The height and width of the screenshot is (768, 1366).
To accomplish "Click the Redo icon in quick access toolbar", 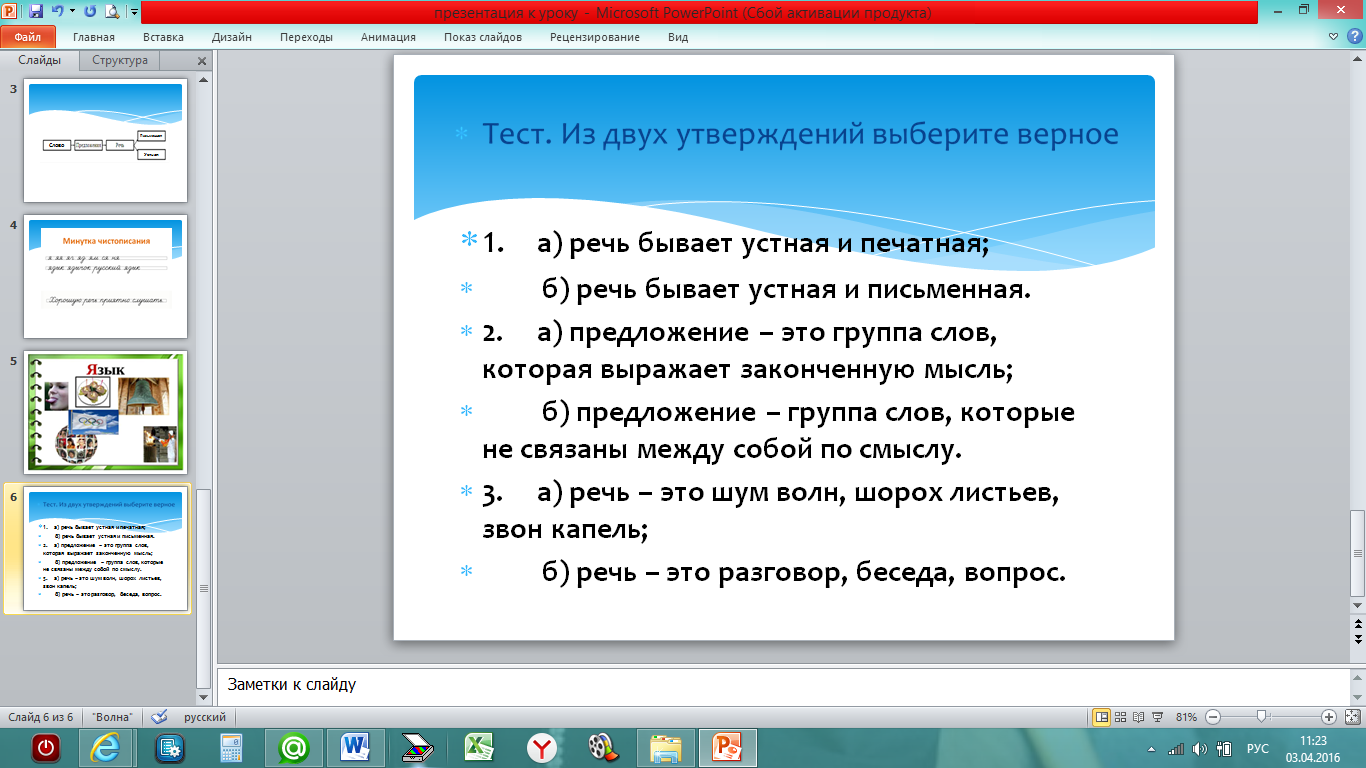I will click(x=90, y=12).
